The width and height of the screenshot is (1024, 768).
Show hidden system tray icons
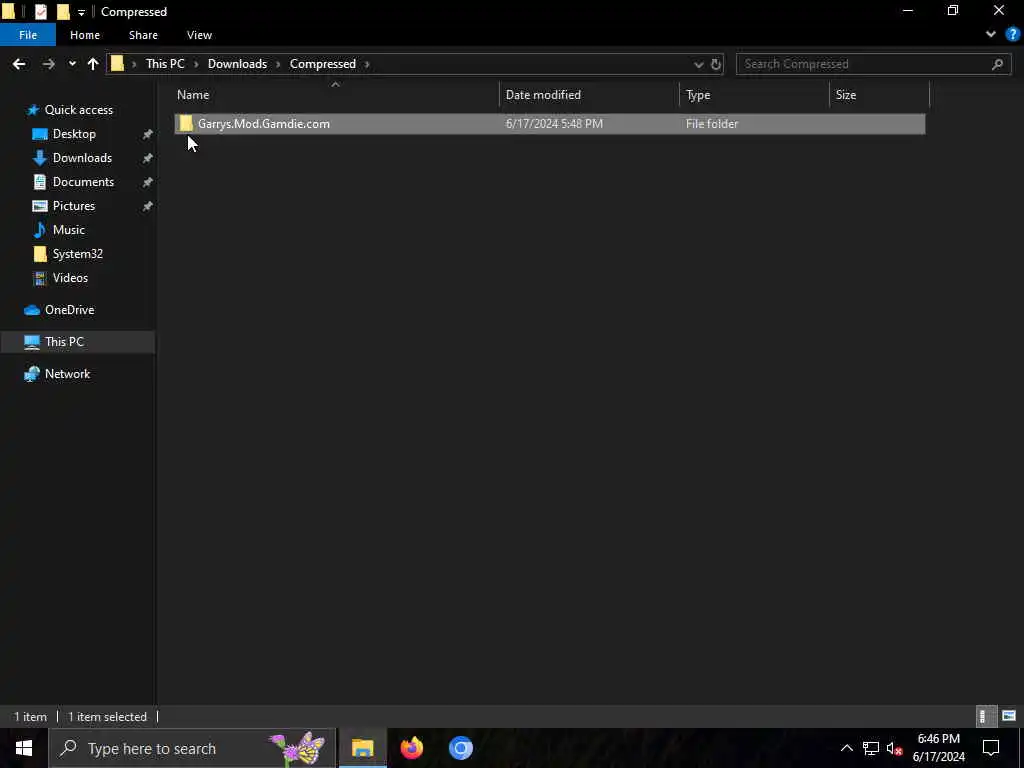(x=846, y=748)
